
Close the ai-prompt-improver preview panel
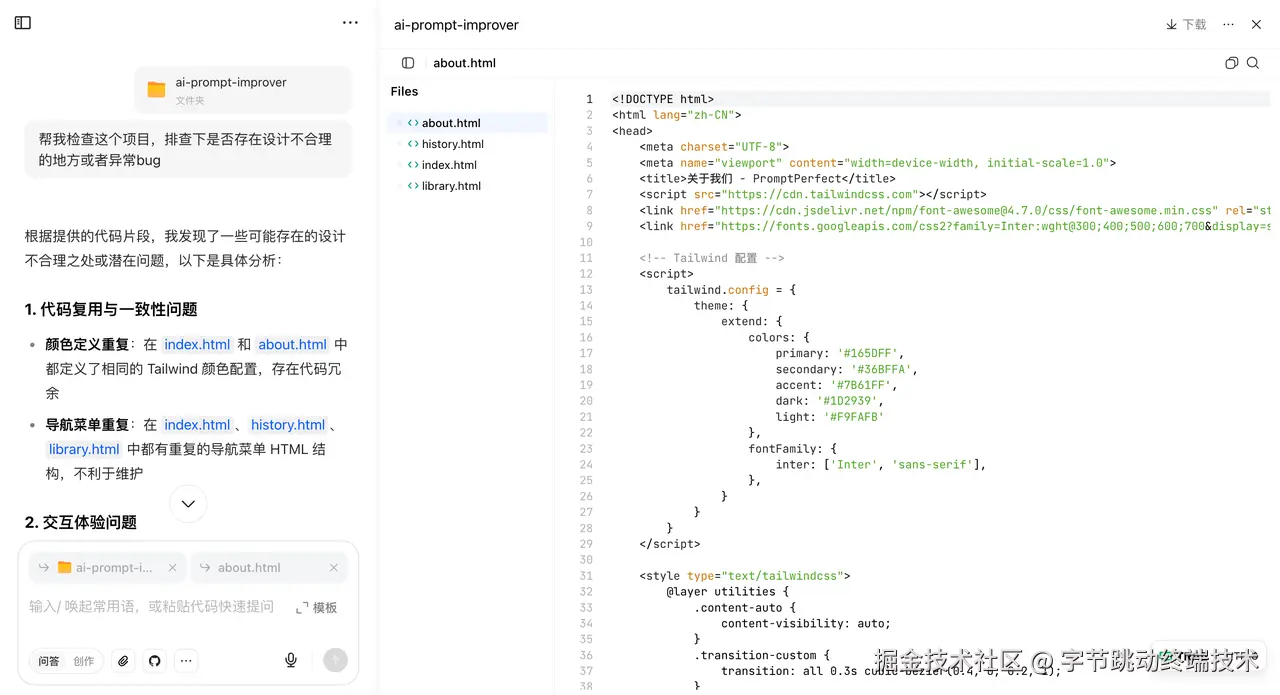[x=1257, y=25]
